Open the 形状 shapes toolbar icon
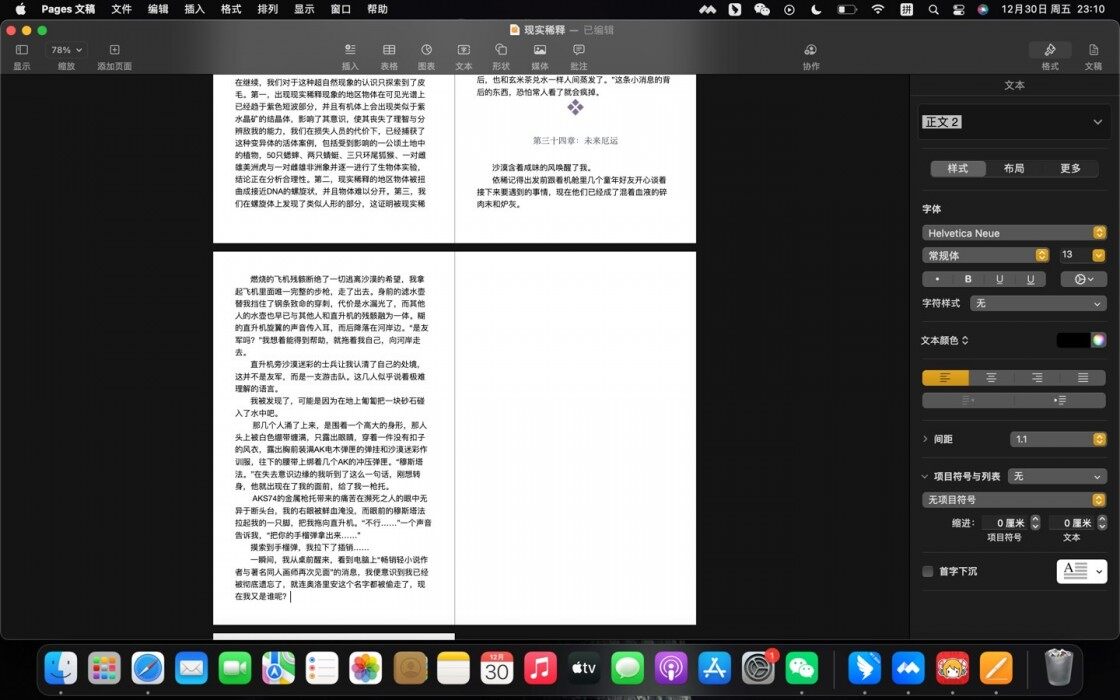The image size is (1120, 700). [x=501, y=50]
